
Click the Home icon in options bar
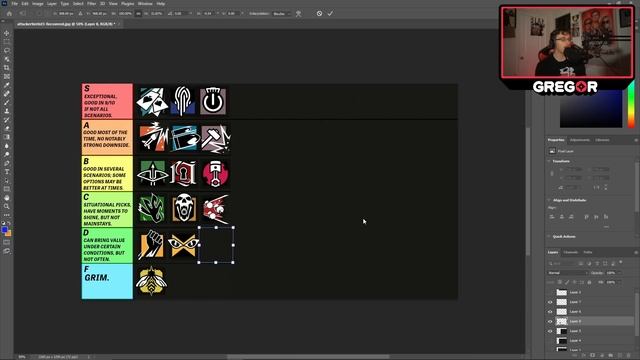tap(9, 13)
